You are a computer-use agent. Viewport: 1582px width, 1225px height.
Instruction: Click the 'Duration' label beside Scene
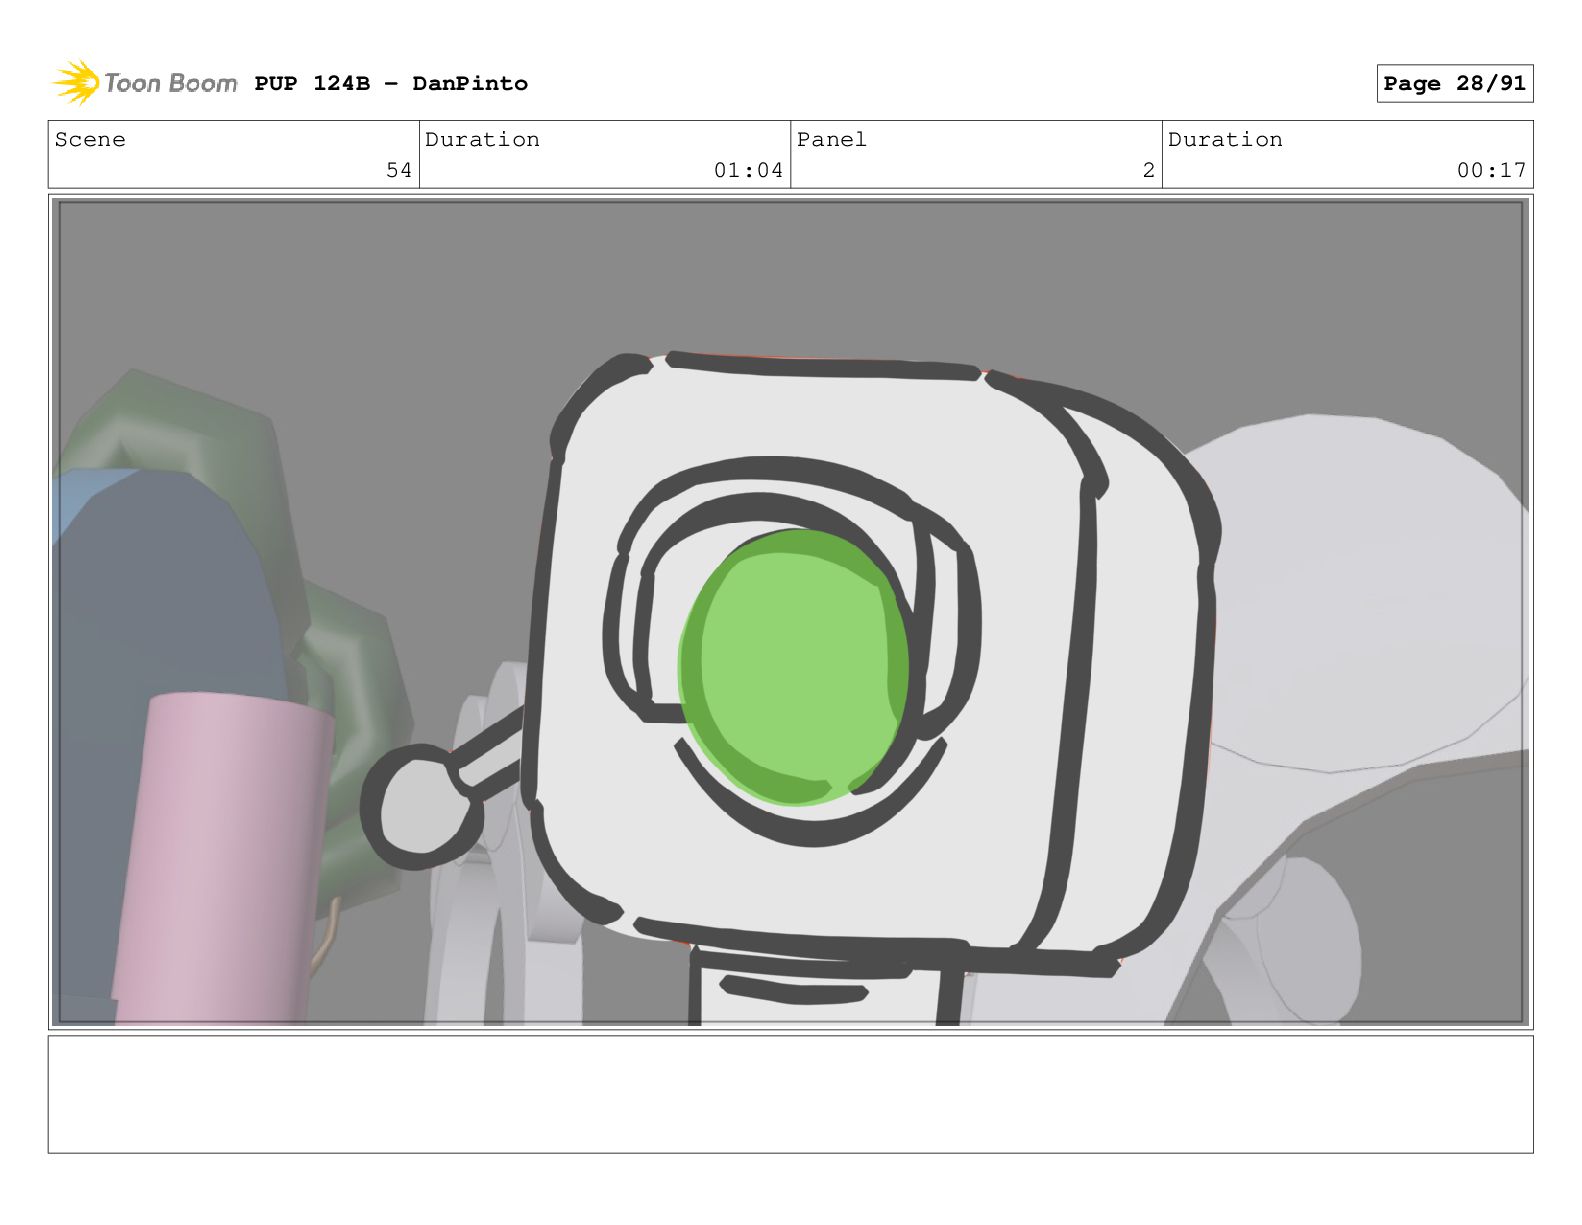[482, 140]
